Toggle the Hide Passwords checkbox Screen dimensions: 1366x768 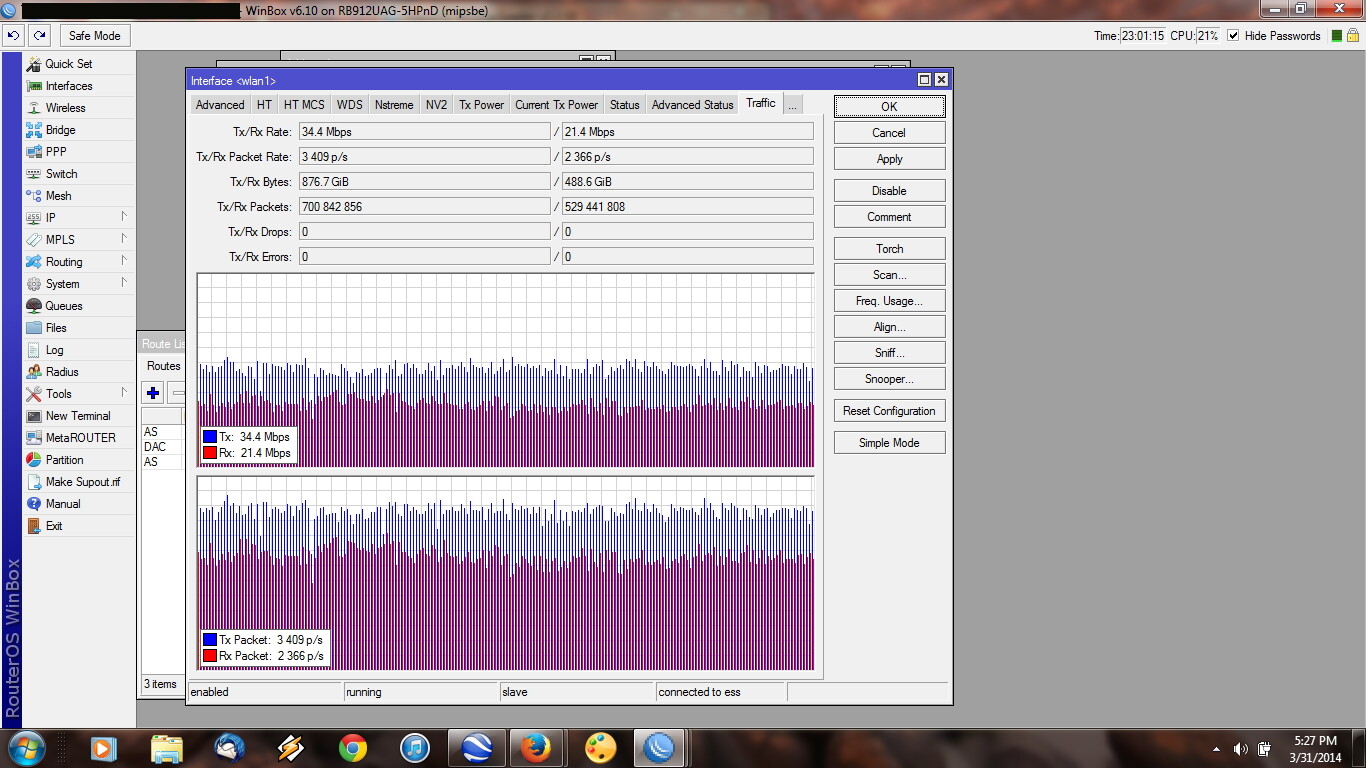pyautogui.click(x=1233, y=36)
